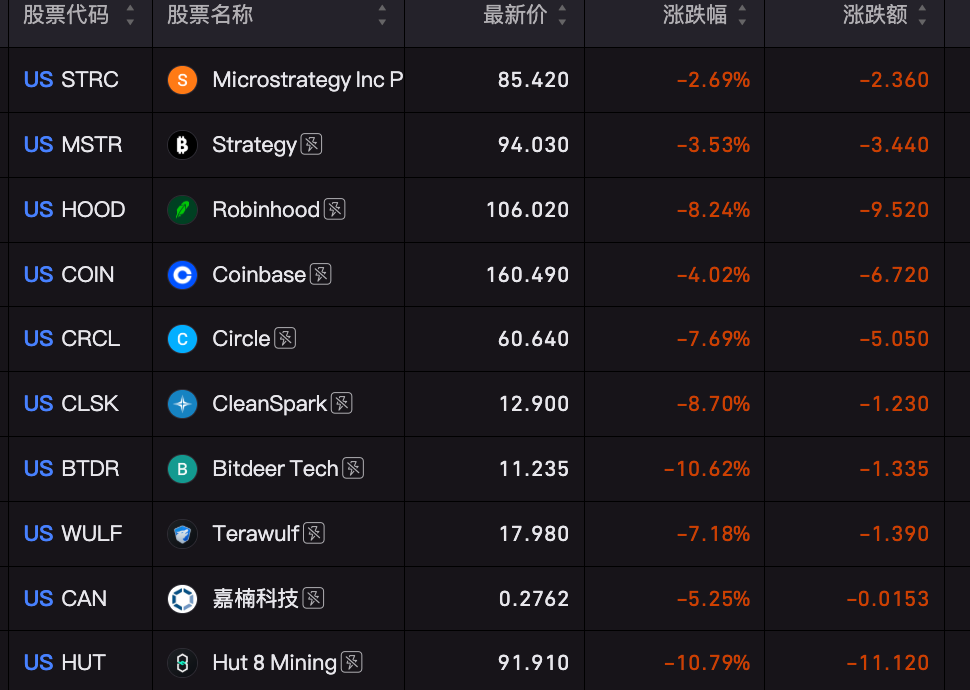This screenshot has width=970, height=690.
Task: Open the US CAN ticker row
Action: pos(485,598)
